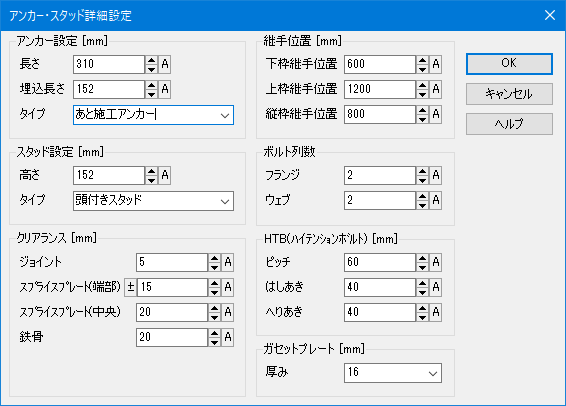Click the A button beside 埋込長さ field

165,90
